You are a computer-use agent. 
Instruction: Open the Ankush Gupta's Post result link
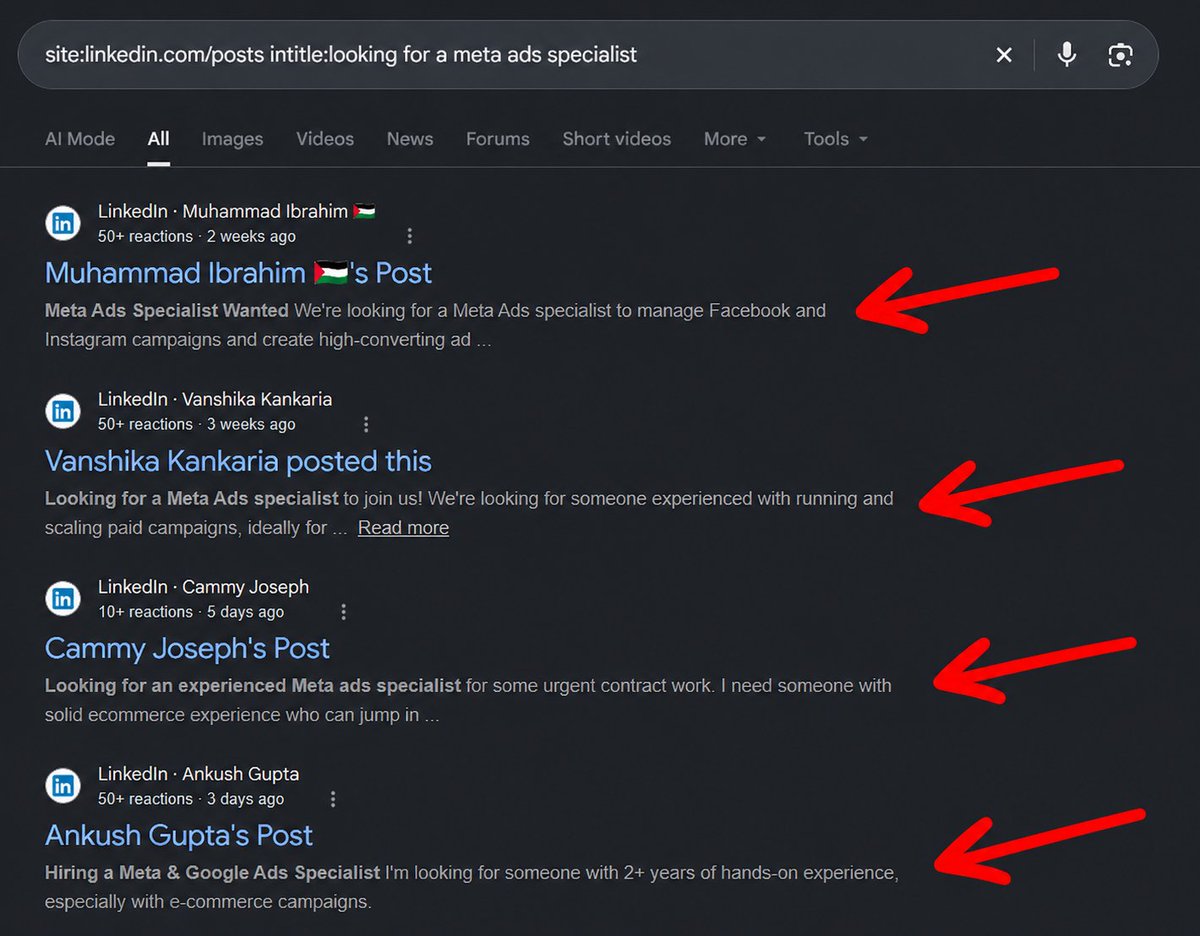pos(179,835)
